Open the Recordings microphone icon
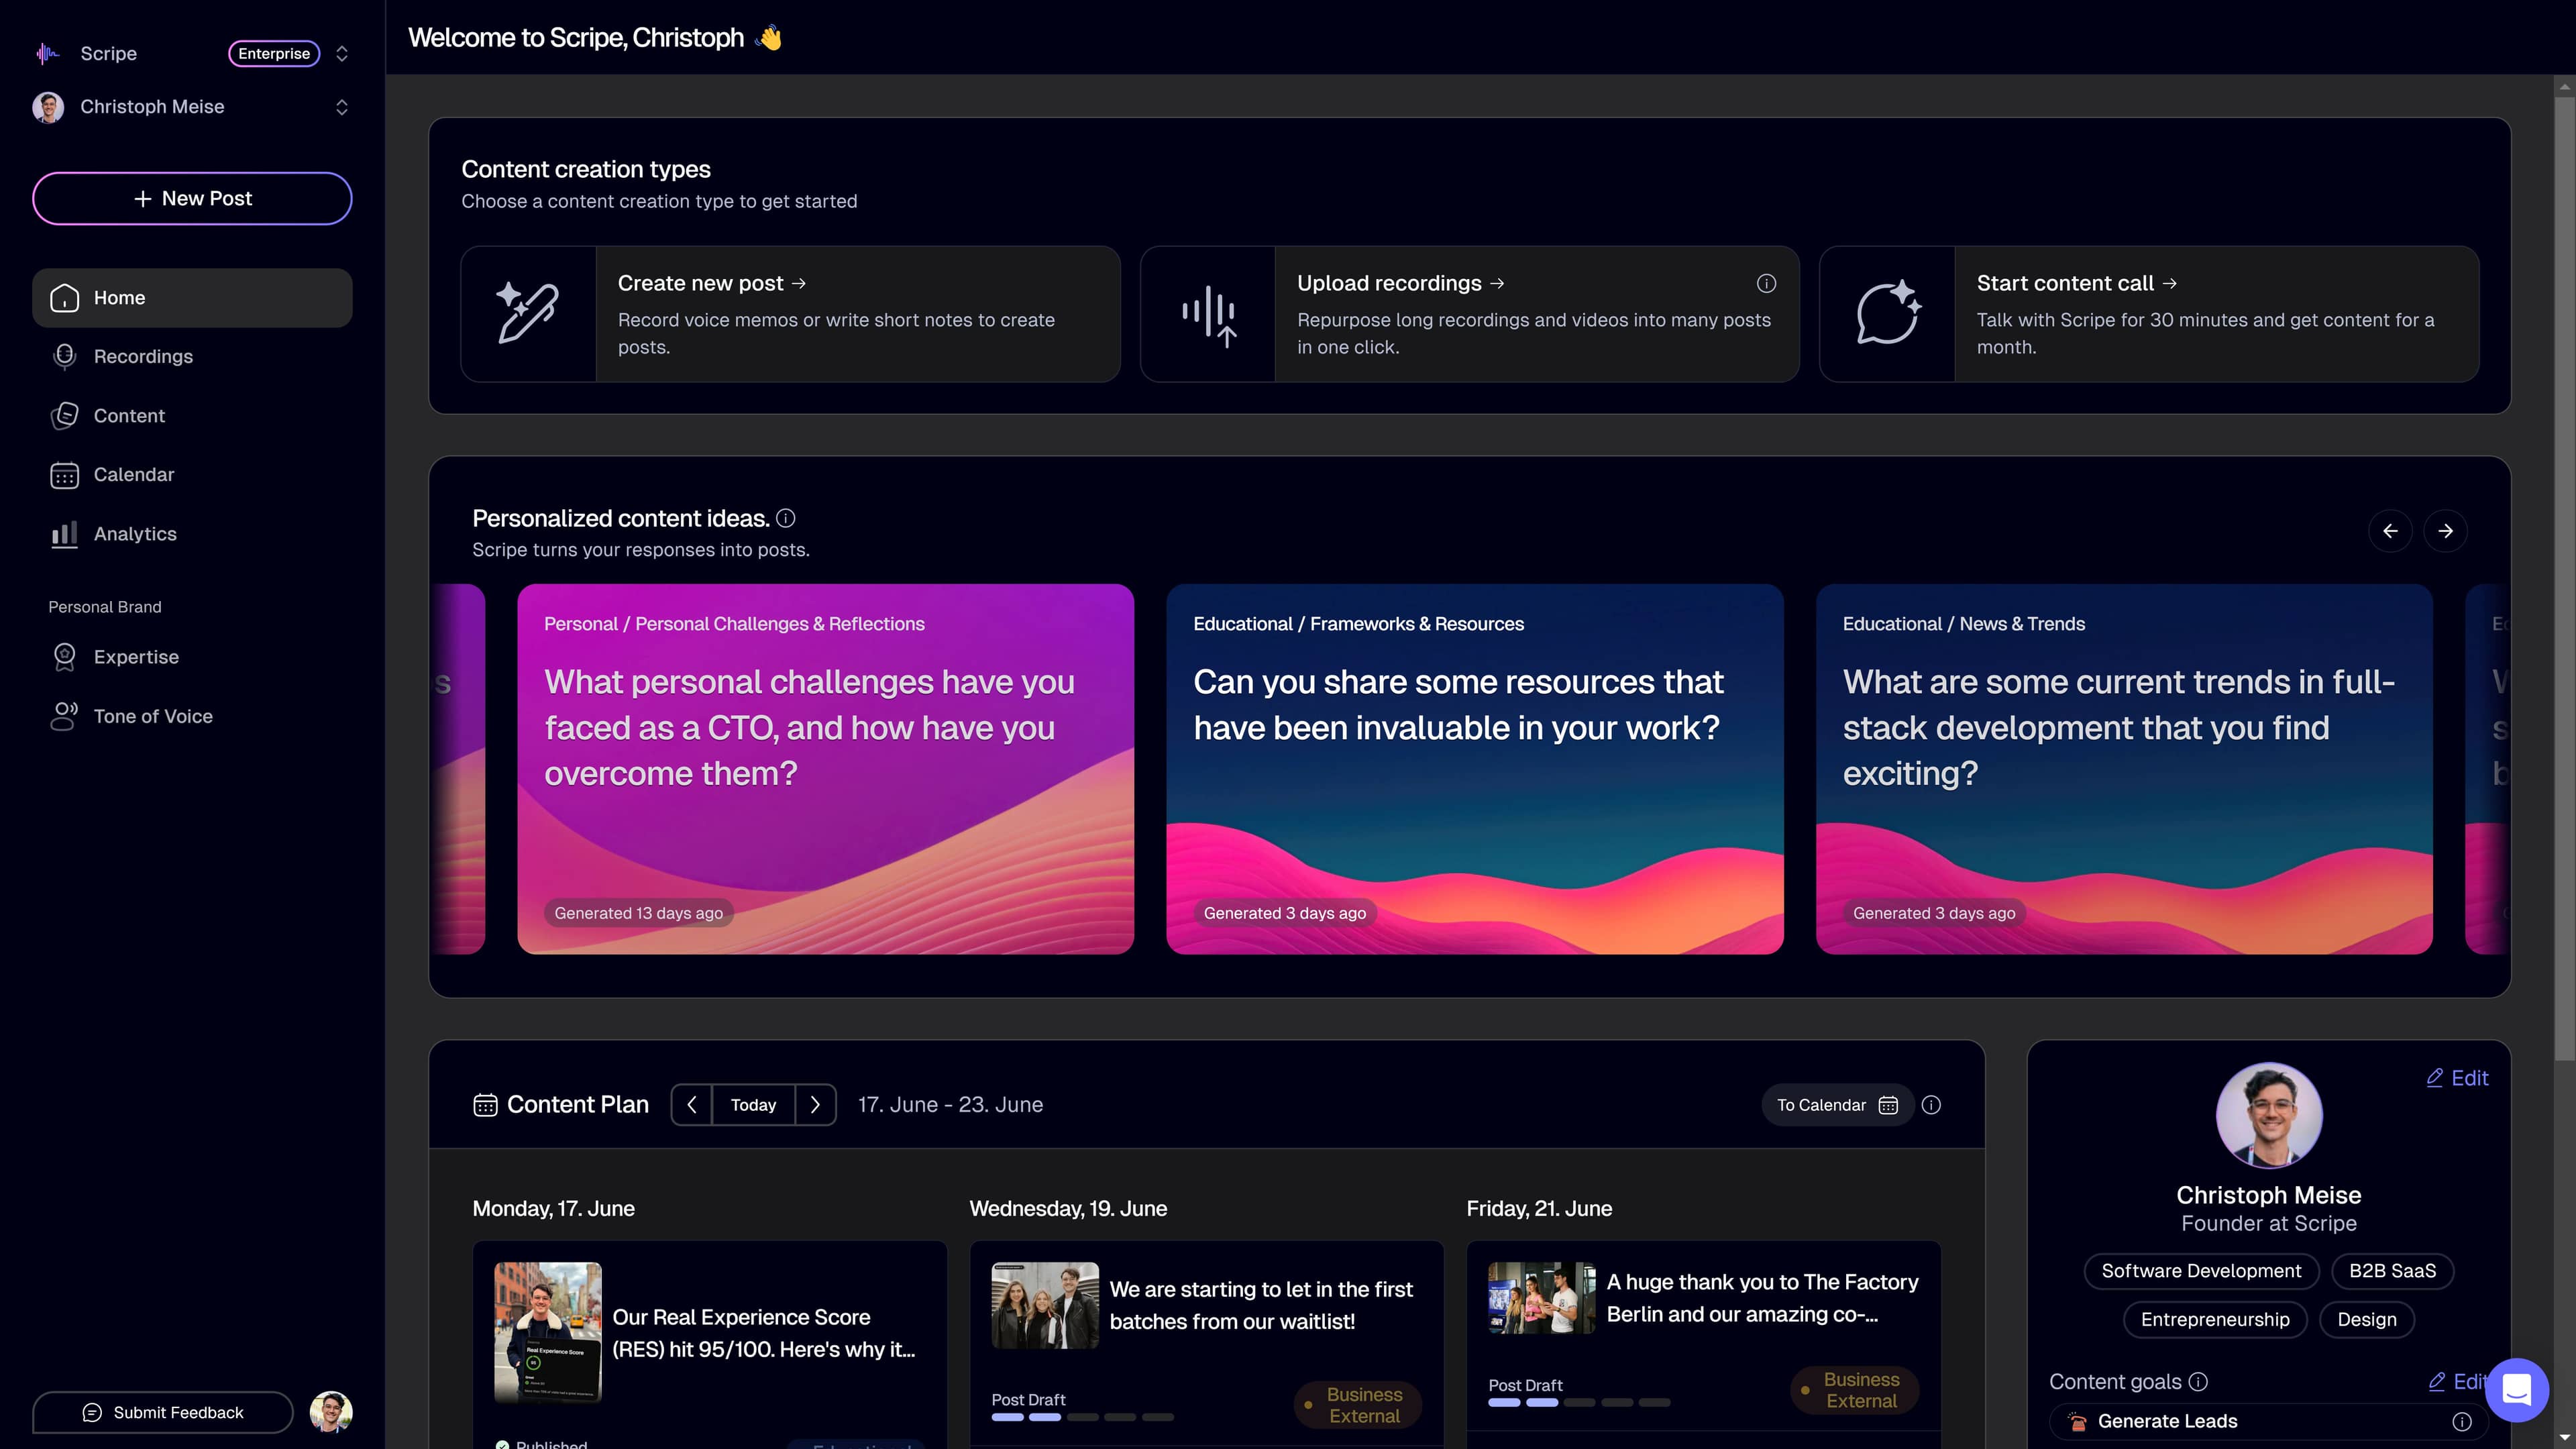The width and height of the screenshot is (2576, 1449). [x=64, y=356]
